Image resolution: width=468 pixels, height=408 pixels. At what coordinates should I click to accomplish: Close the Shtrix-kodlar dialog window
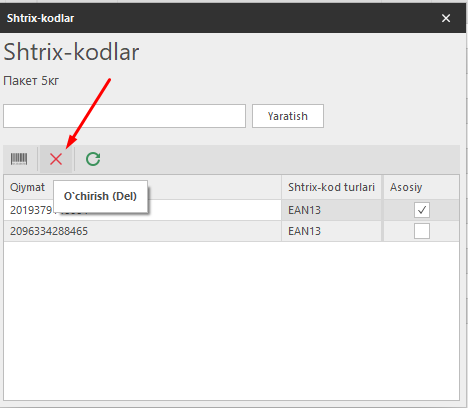coord(446,18)
